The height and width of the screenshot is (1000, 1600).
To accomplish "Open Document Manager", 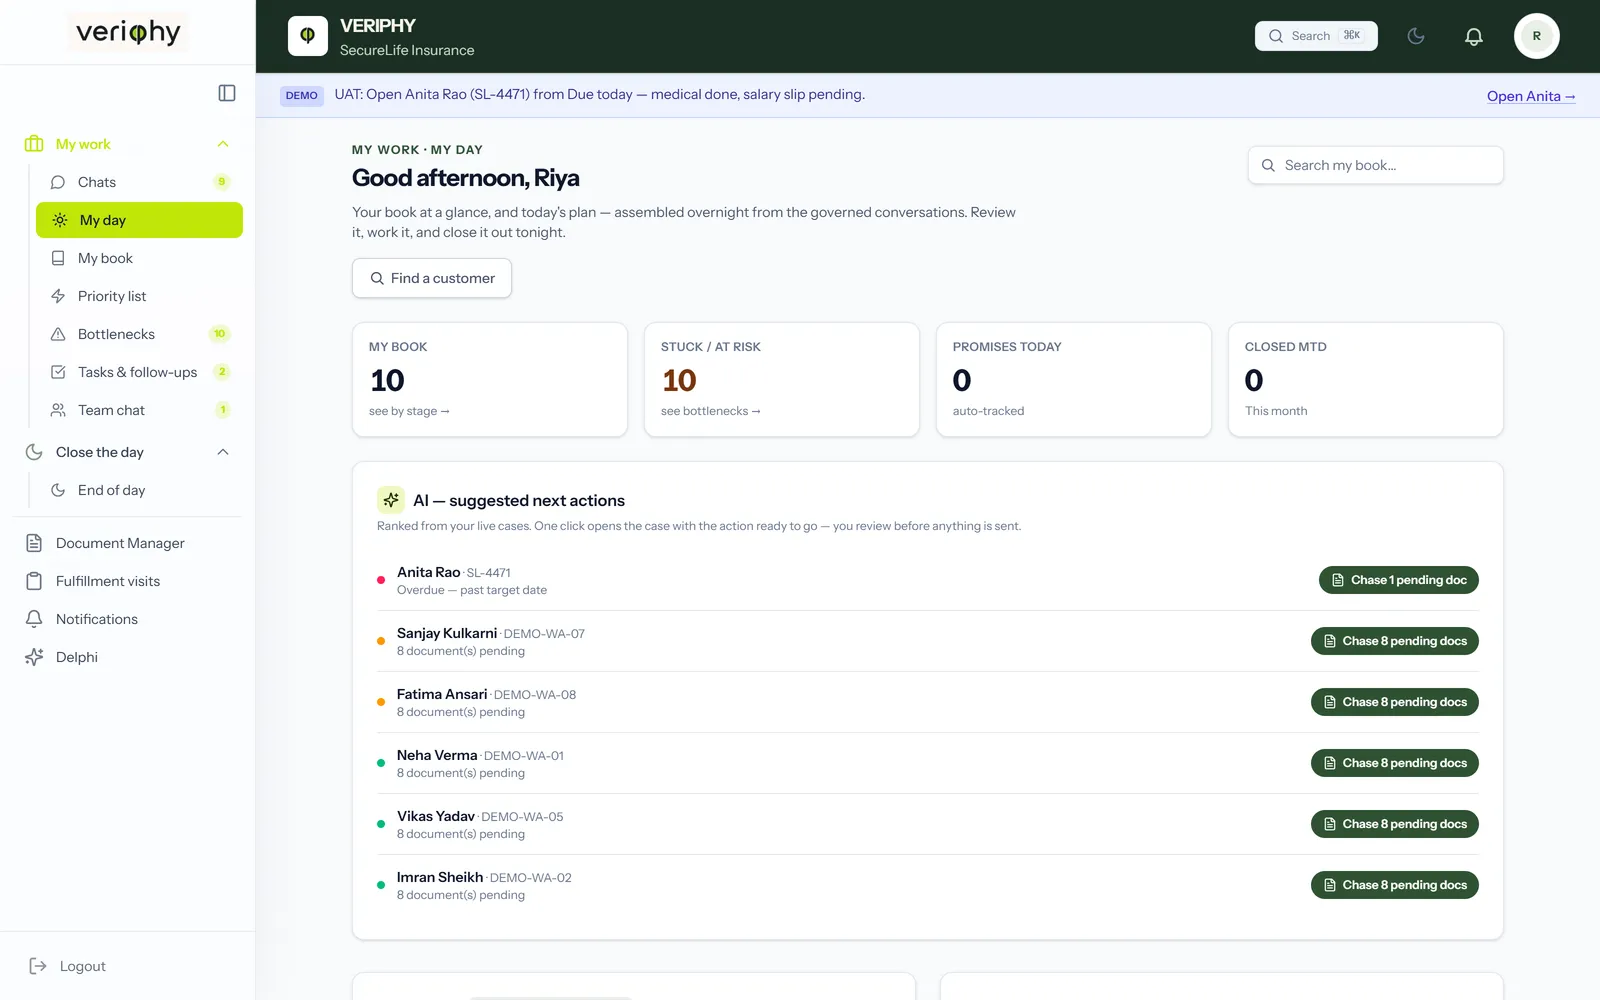I will (x=127, y=543).
